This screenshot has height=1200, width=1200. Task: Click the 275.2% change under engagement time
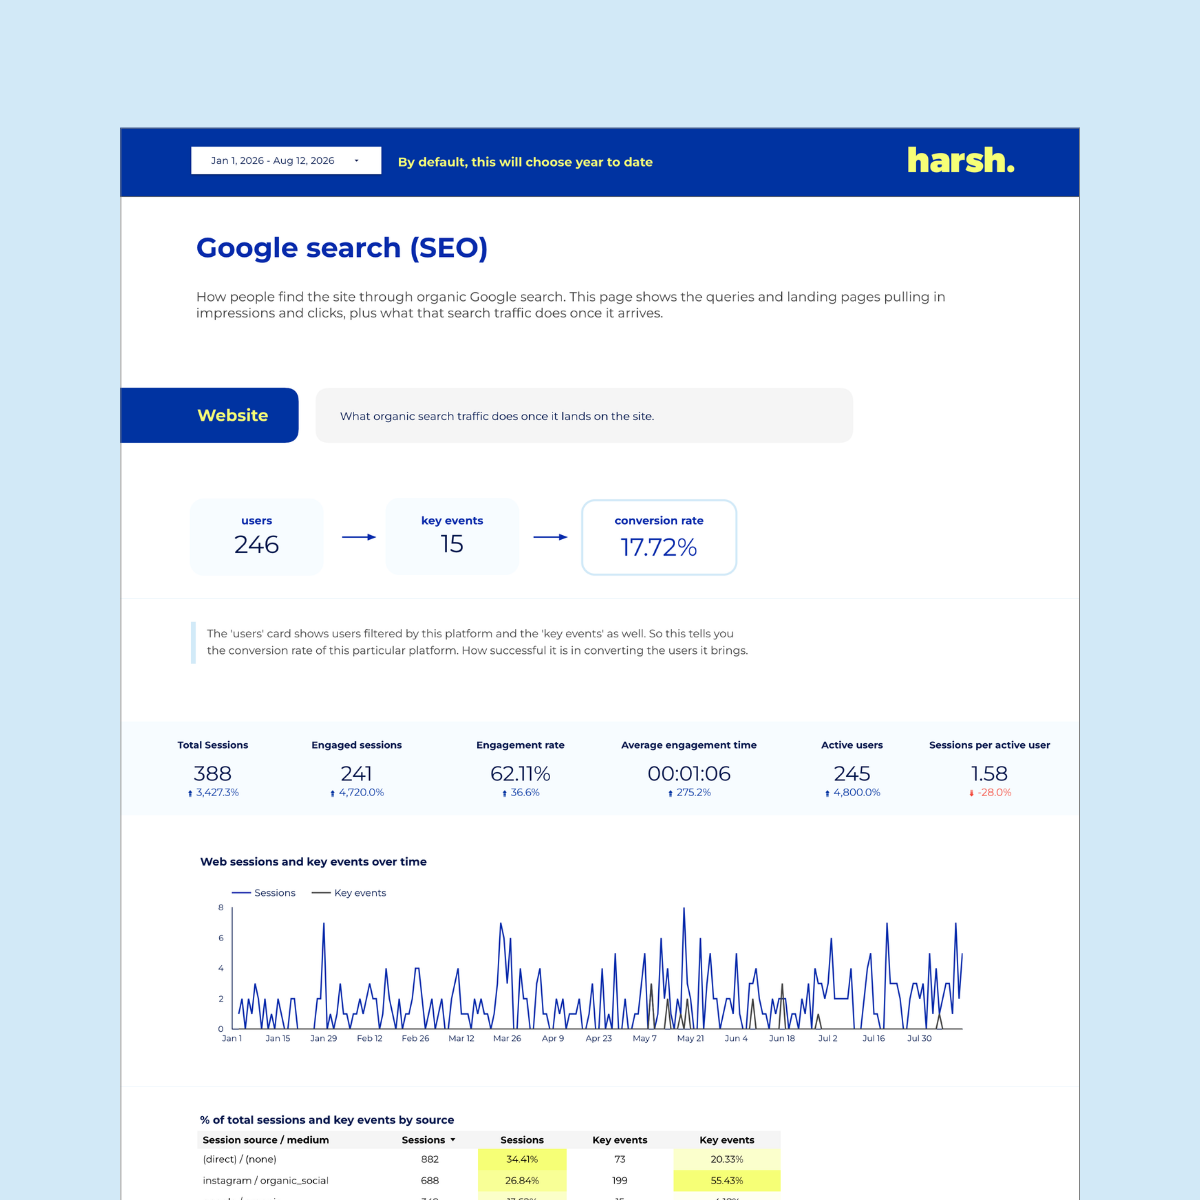[x=690, y=792]
